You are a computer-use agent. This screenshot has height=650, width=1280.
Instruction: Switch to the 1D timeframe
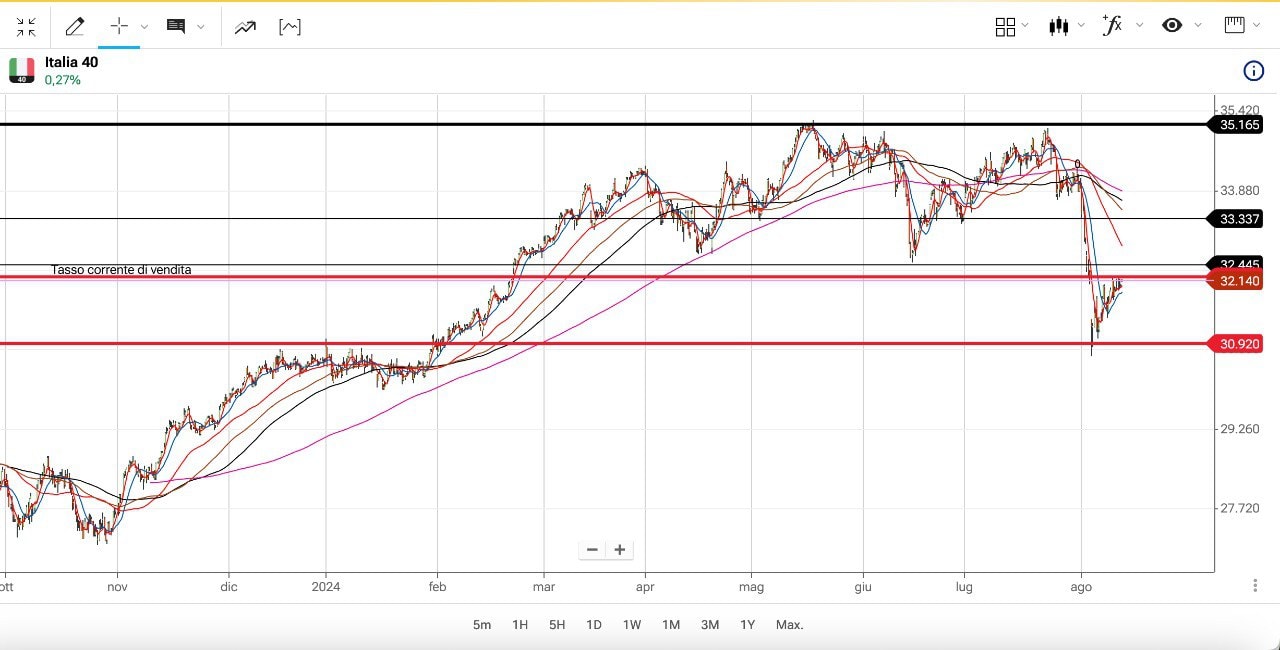[x=594, y=625]
